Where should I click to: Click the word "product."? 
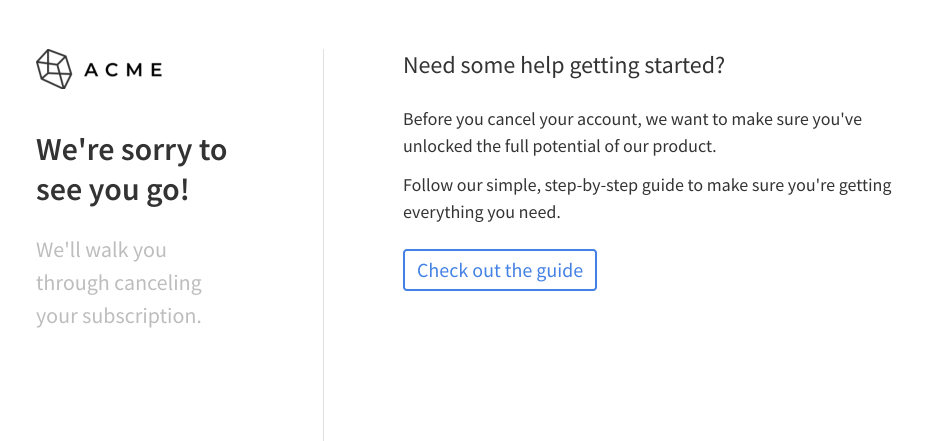(x=685, y=146)
